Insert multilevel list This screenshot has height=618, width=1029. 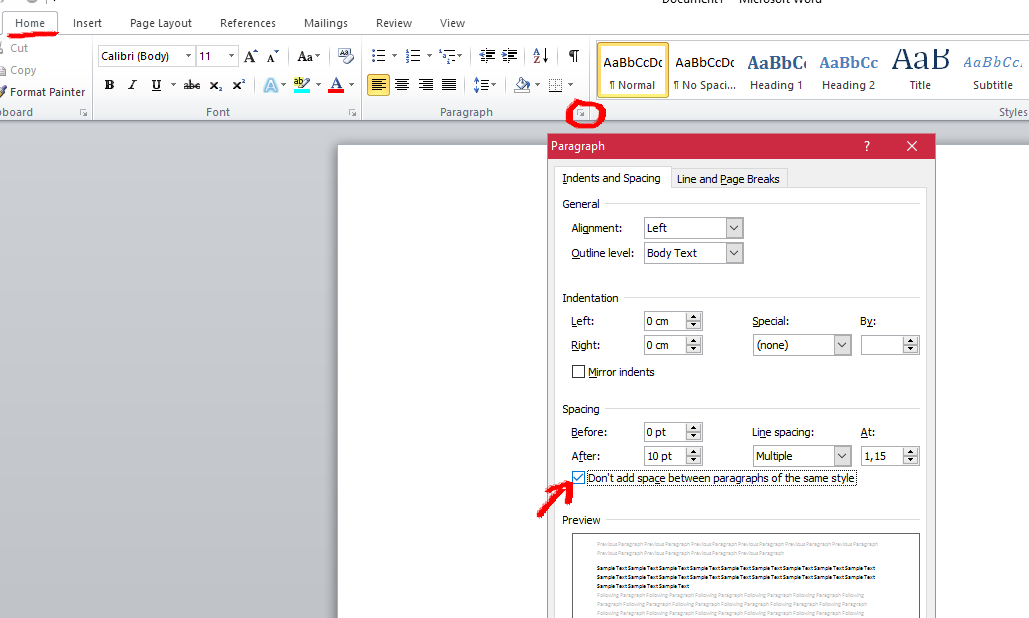coord(447,56)
